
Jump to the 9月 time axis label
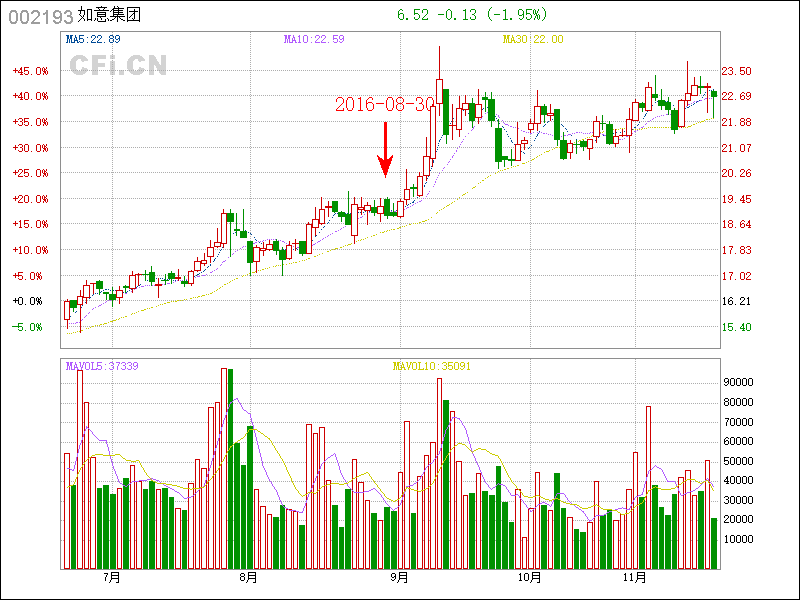399,577
